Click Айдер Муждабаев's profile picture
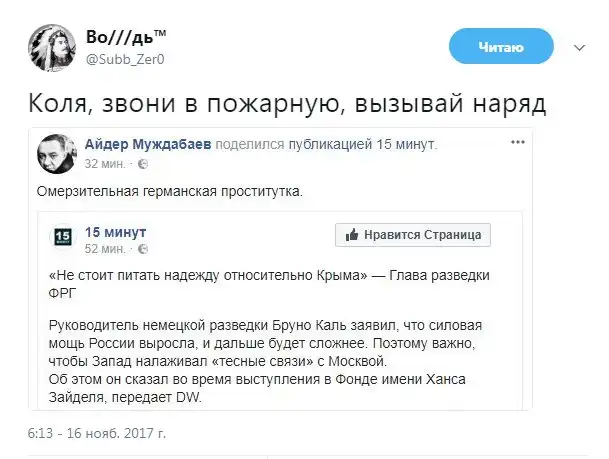609x459 pixels. [x=57, y=153]
